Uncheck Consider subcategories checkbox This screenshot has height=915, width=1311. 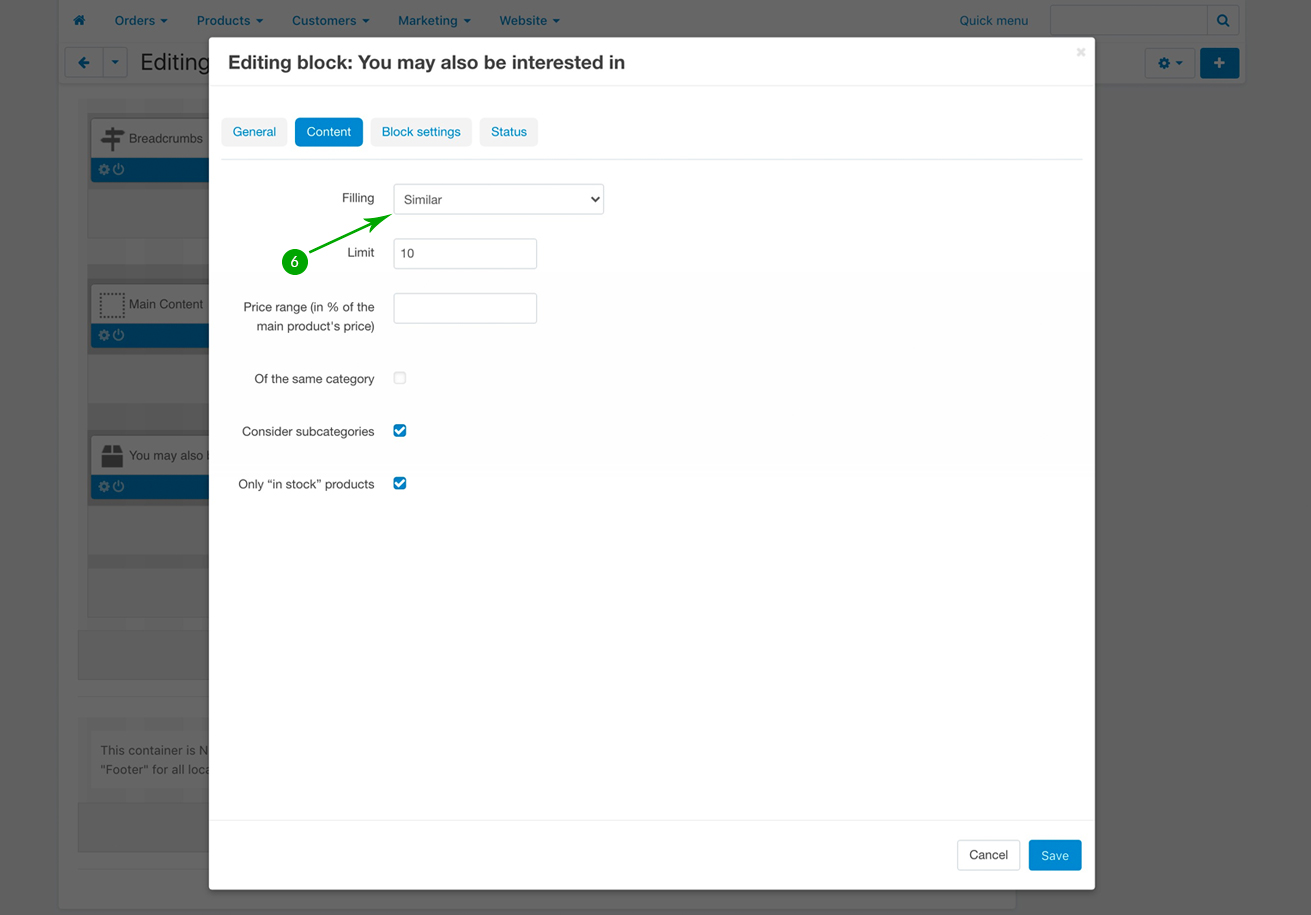400,431
